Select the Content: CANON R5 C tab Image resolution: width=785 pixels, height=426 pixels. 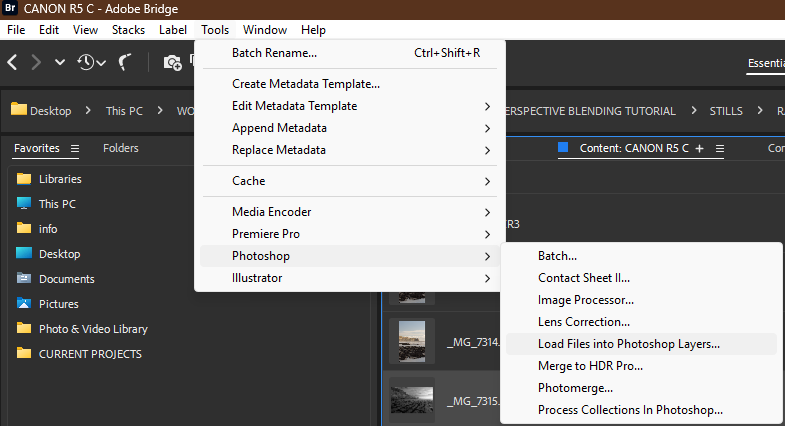[634, 149]
